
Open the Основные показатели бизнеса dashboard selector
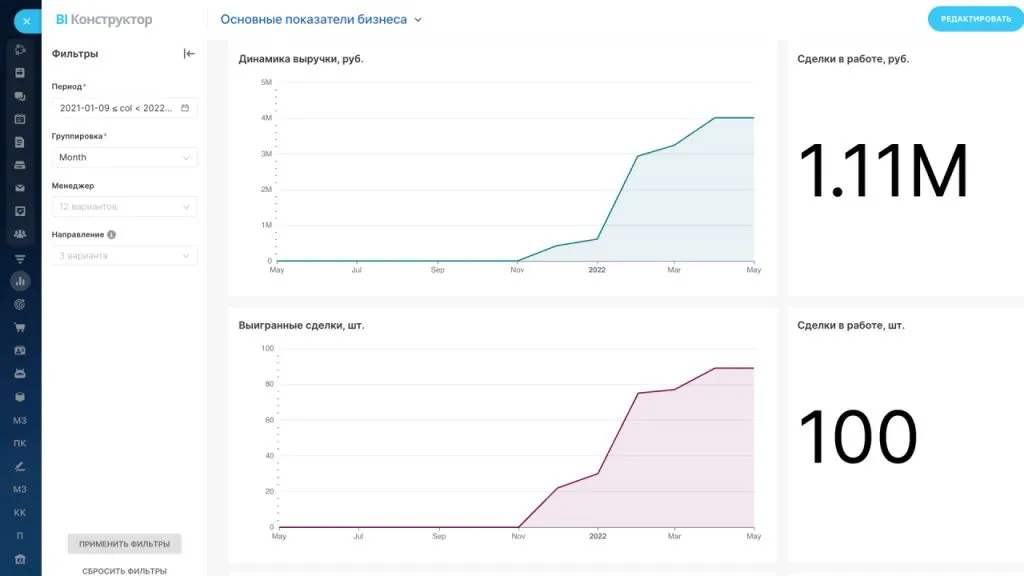[321, 19]
